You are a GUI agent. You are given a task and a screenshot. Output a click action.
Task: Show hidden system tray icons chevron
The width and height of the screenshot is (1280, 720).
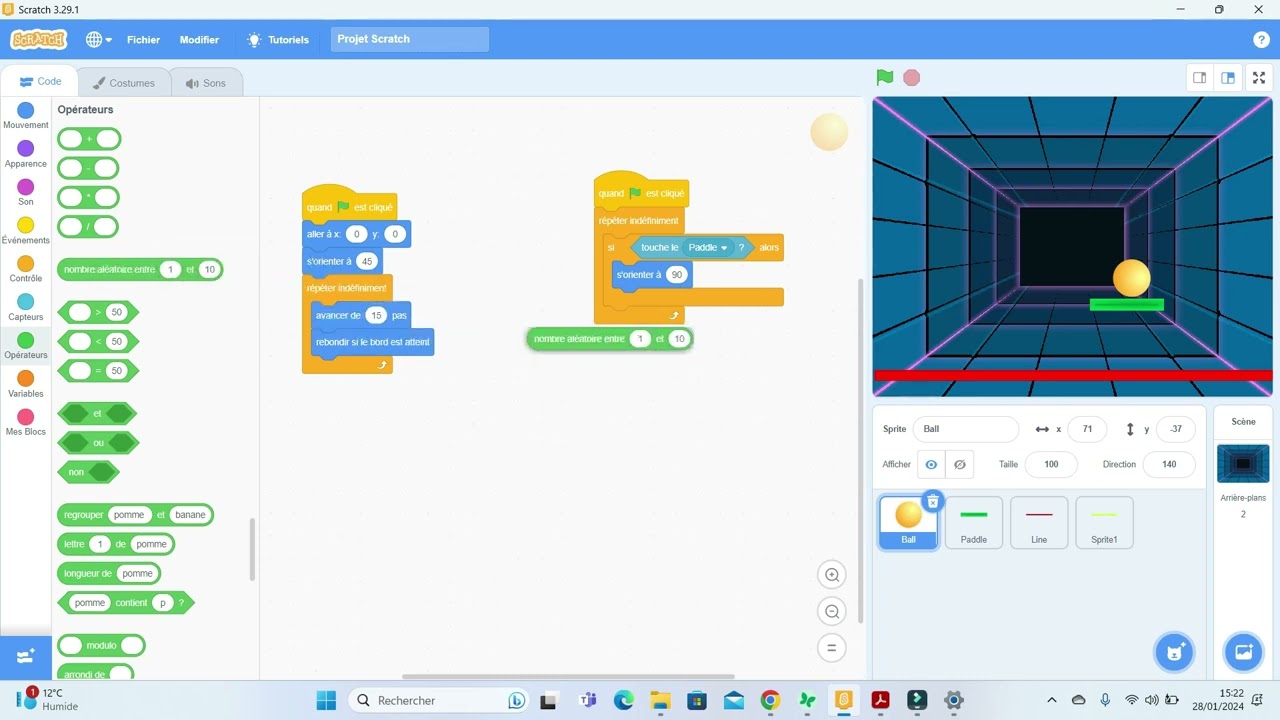tap(1051, 700)
